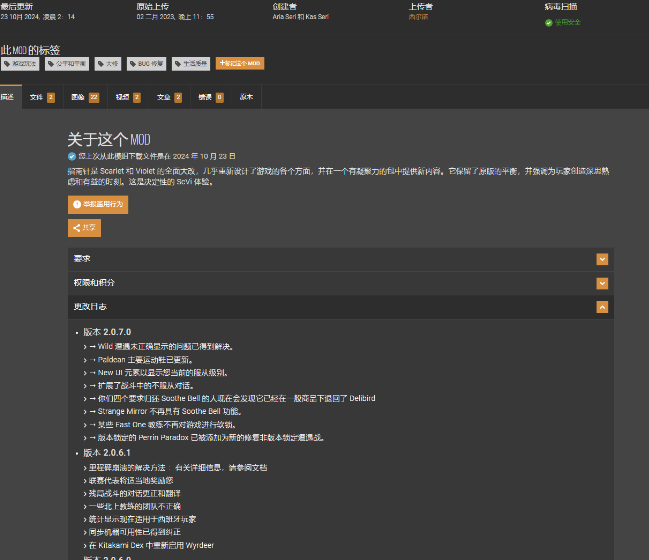Expand the 权限和积分 section chevron

[x=602, y=283]
